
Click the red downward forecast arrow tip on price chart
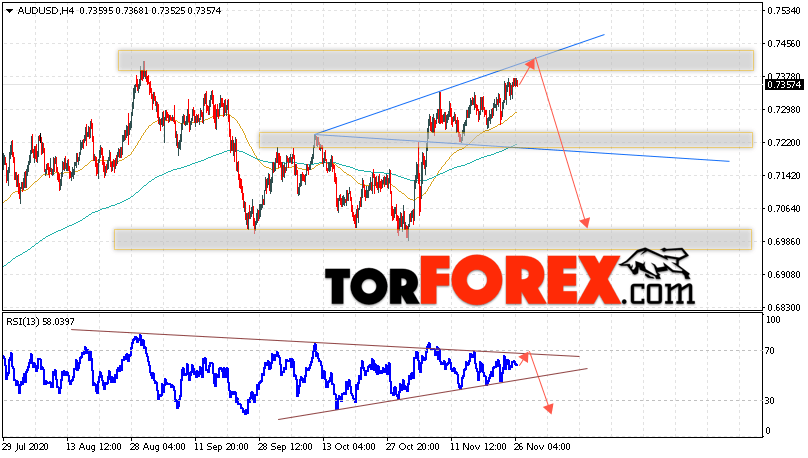[585, 223]
